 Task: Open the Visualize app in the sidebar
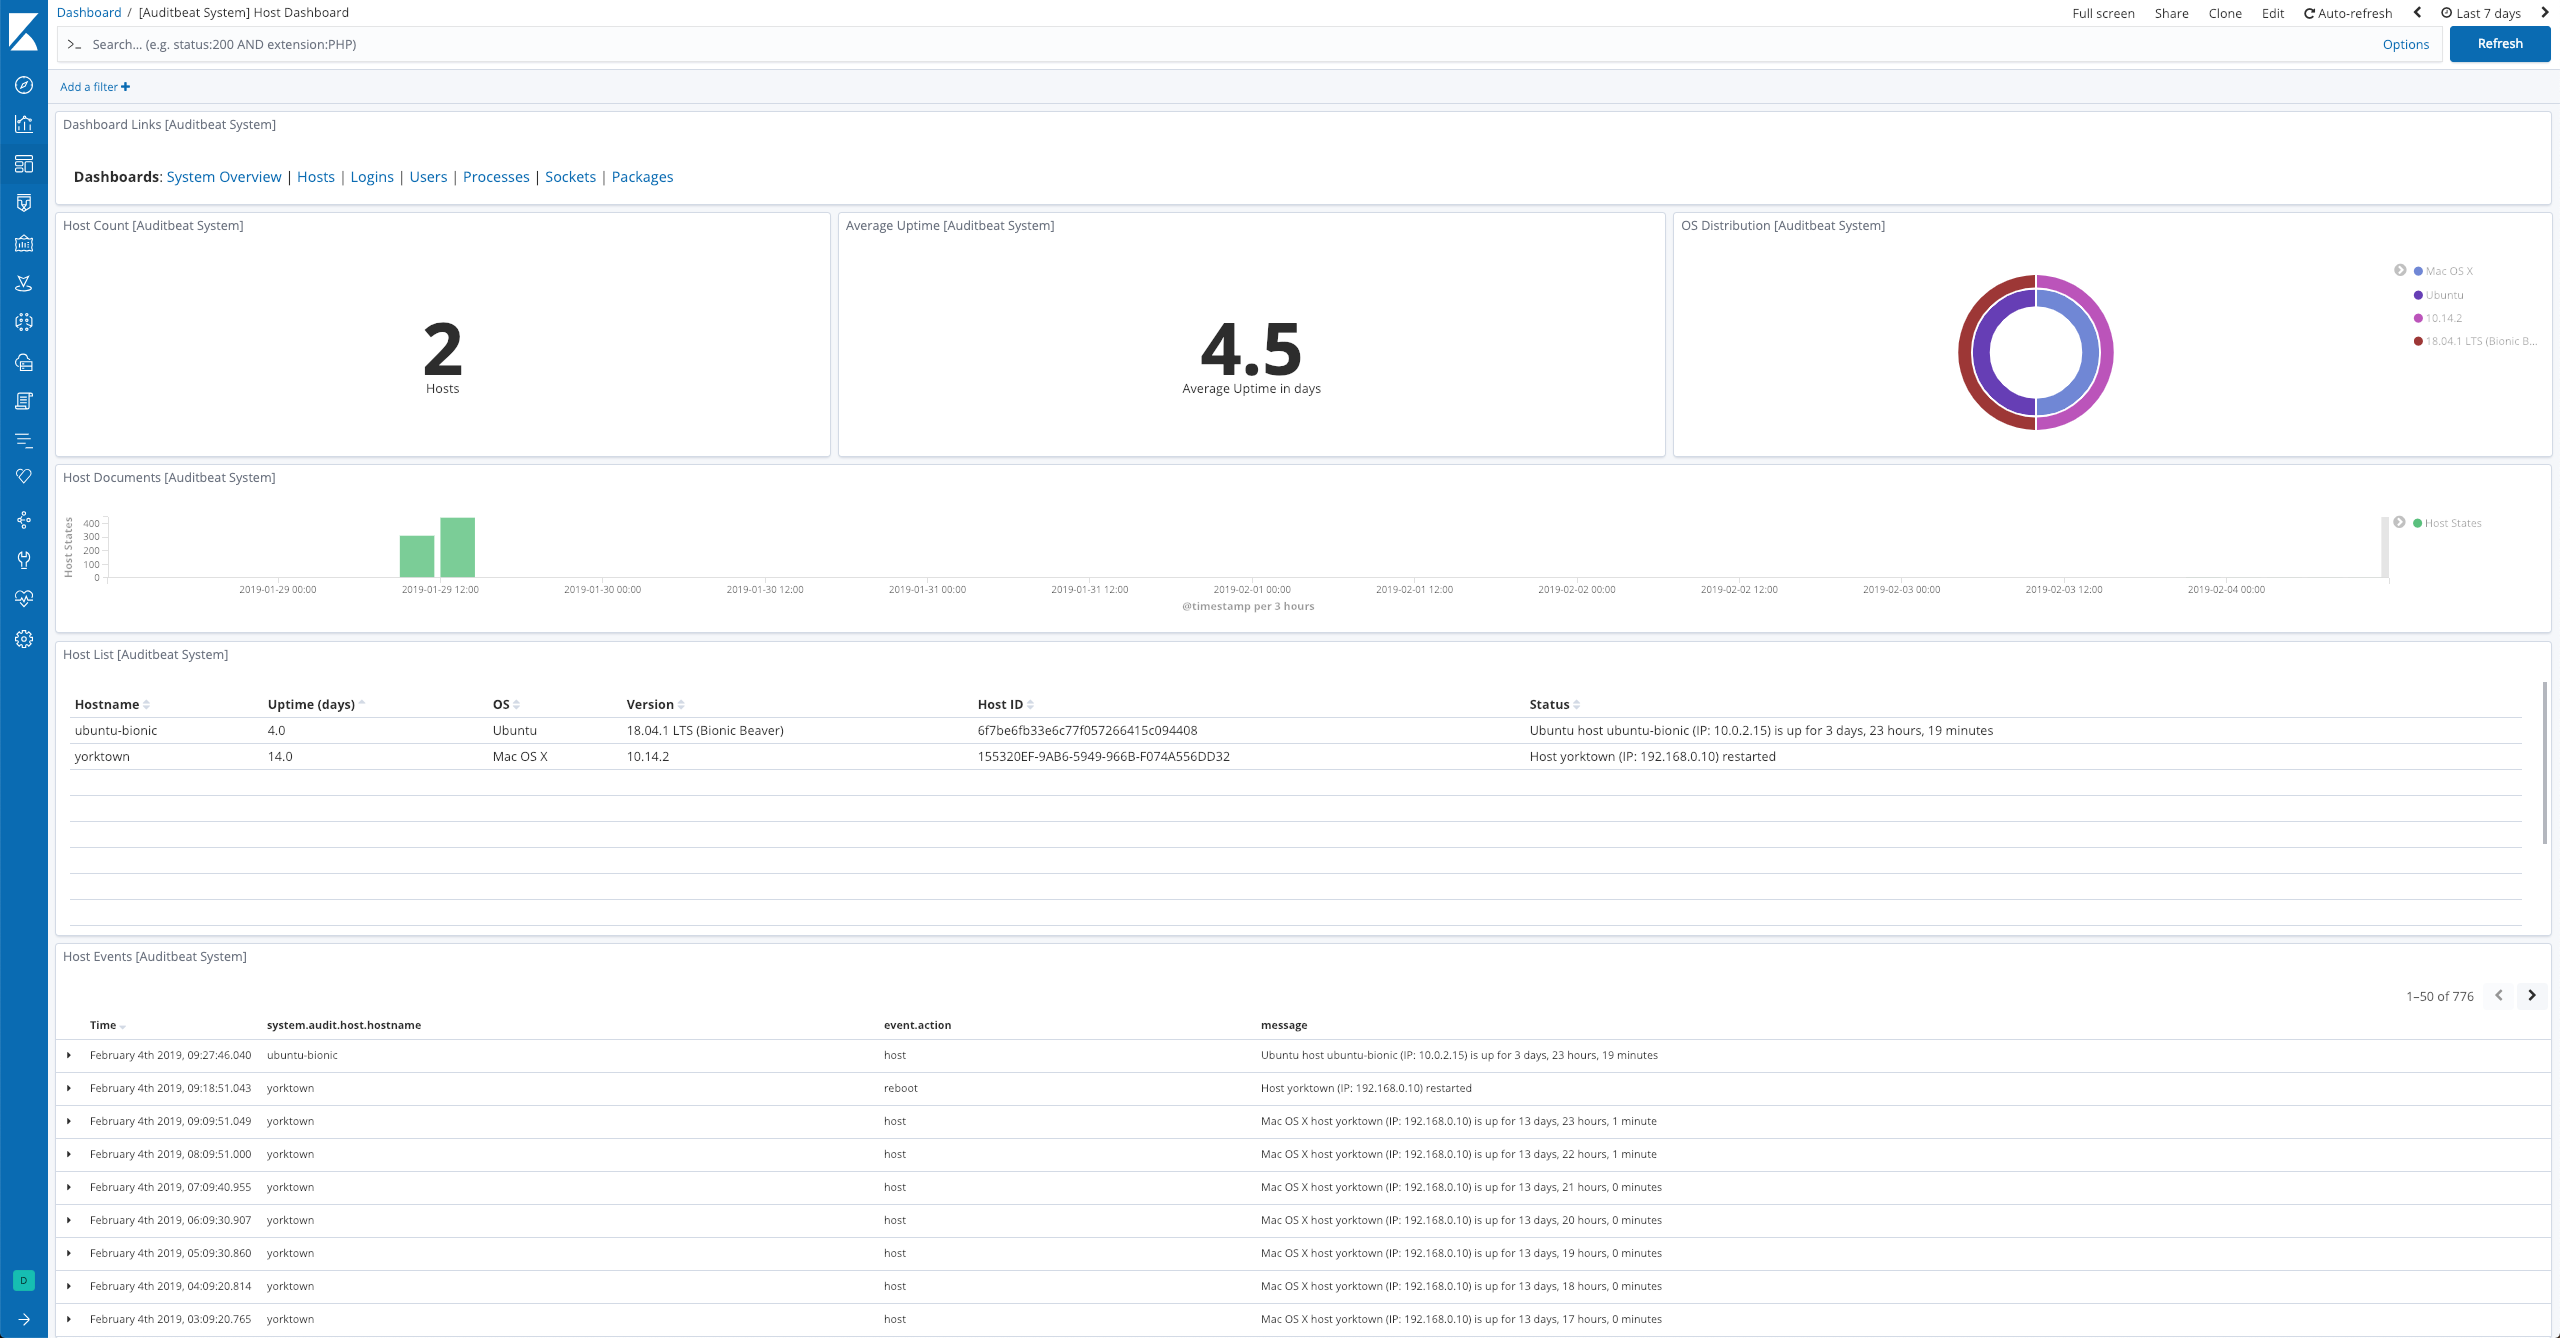(24, 123)
